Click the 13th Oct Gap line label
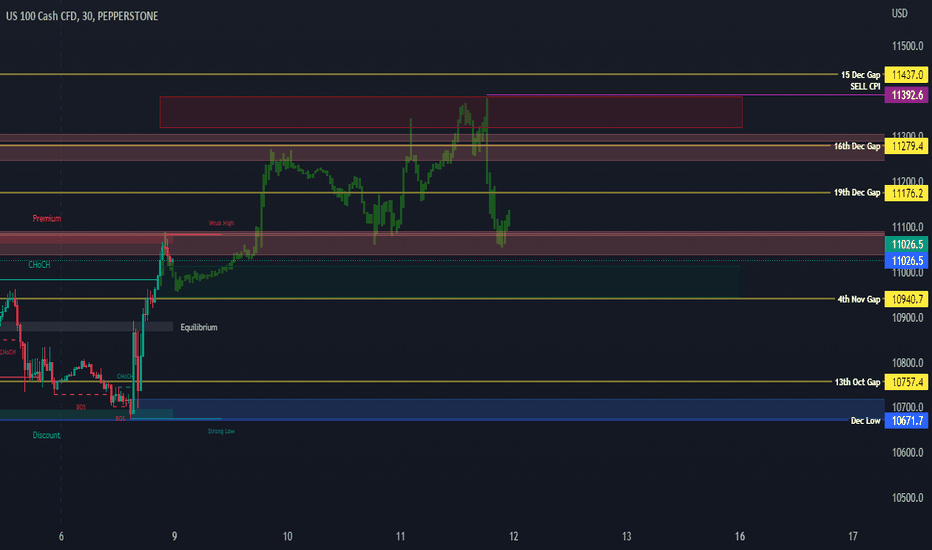 click(x=857, y=382)
